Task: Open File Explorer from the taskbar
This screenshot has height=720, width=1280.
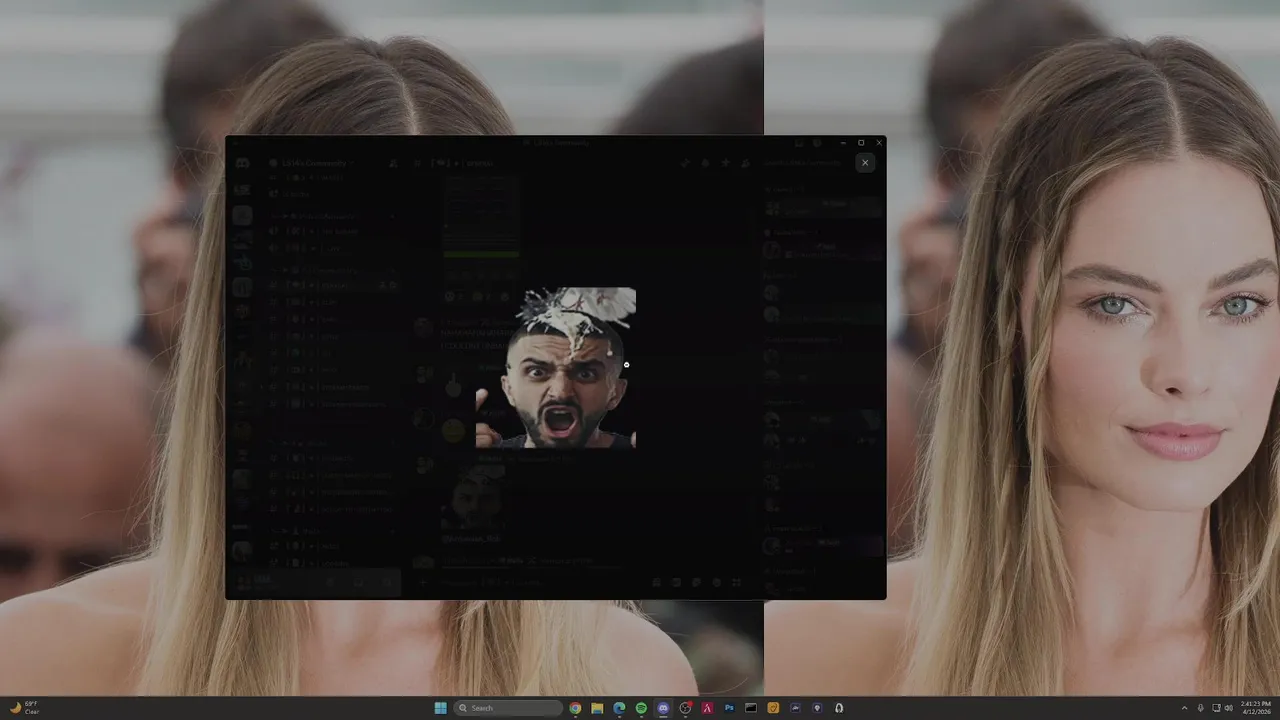Action: pyautogui.click(x=597, y=708)
